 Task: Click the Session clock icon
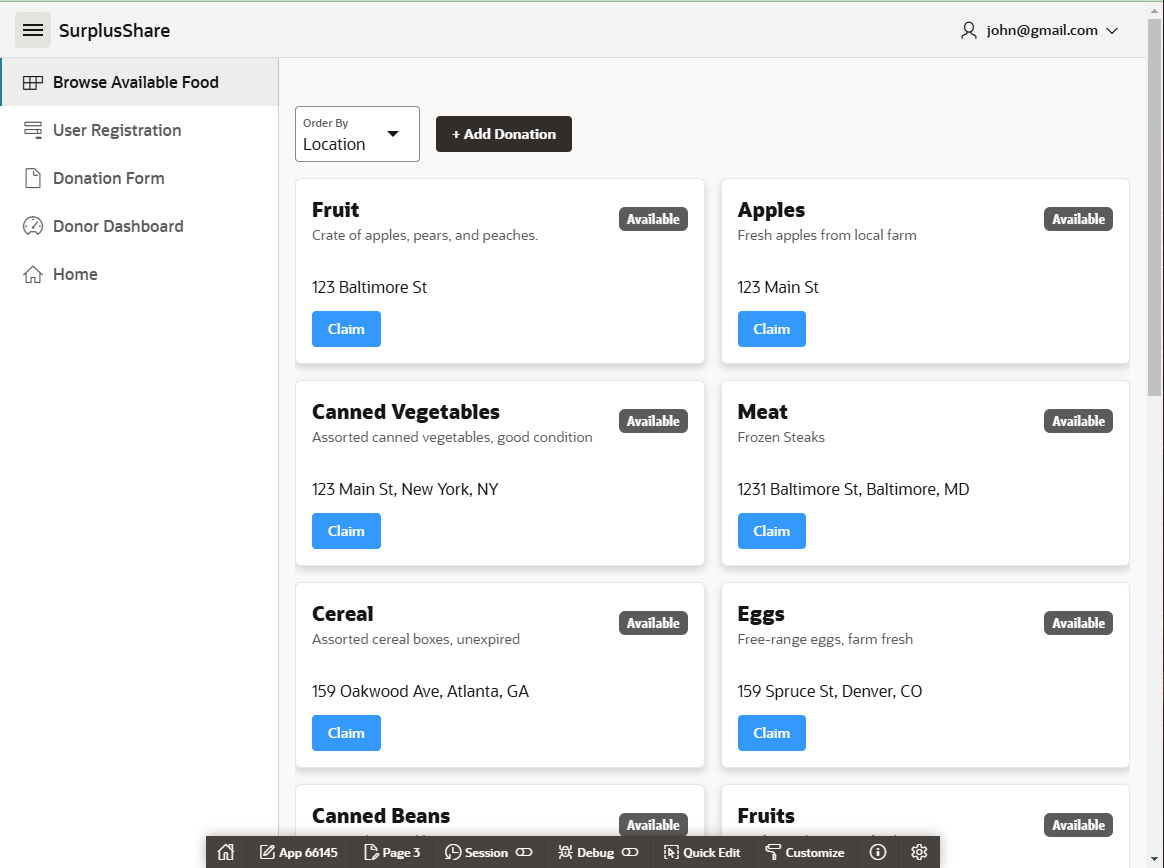(453, 852)
